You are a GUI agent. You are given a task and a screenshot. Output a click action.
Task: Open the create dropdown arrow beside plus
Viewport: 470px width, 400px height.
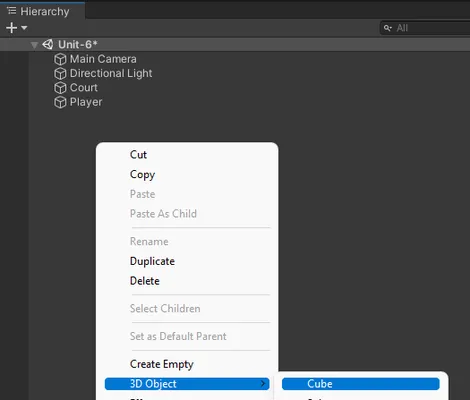point(24,28)
